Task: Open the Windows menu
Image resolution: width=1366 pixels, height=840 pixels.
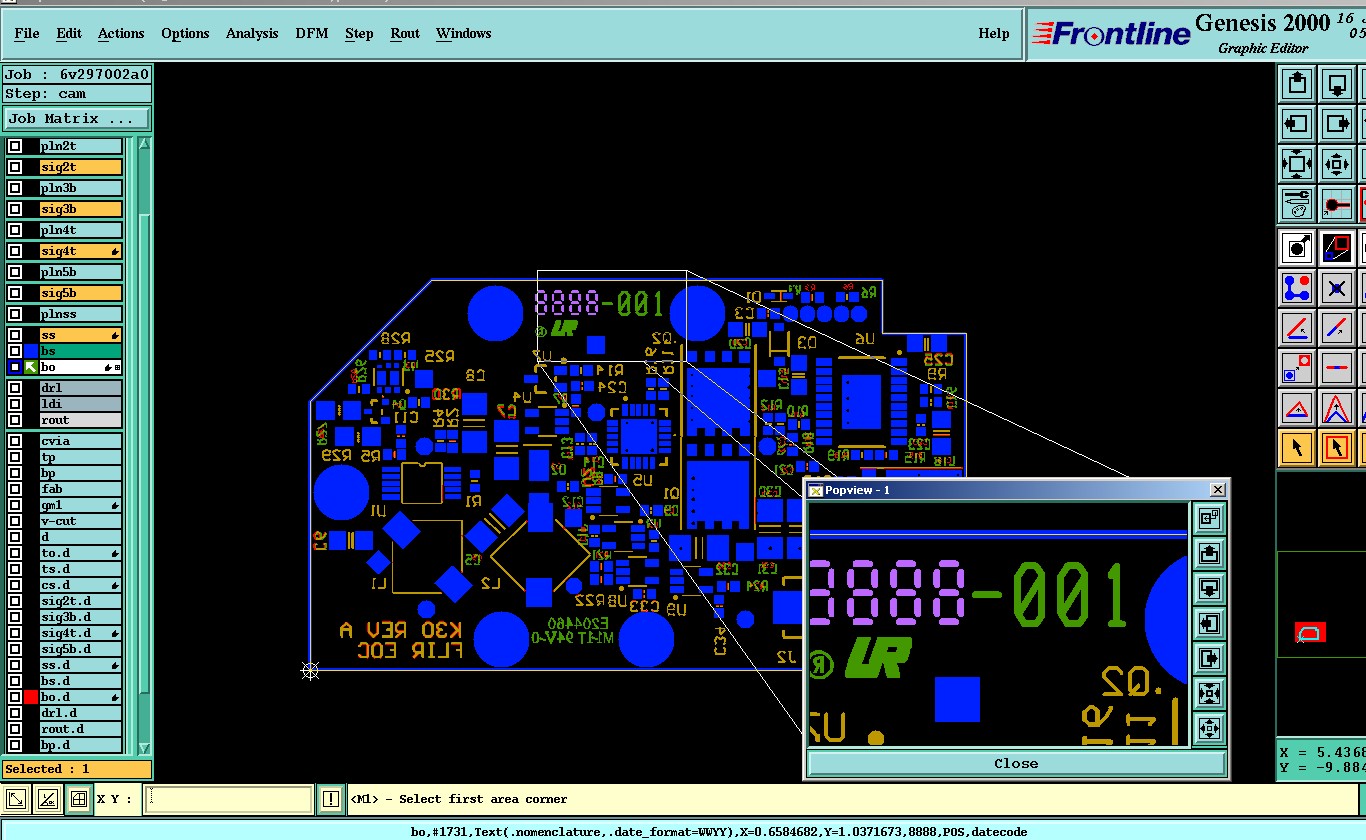Action: [463, 33]
